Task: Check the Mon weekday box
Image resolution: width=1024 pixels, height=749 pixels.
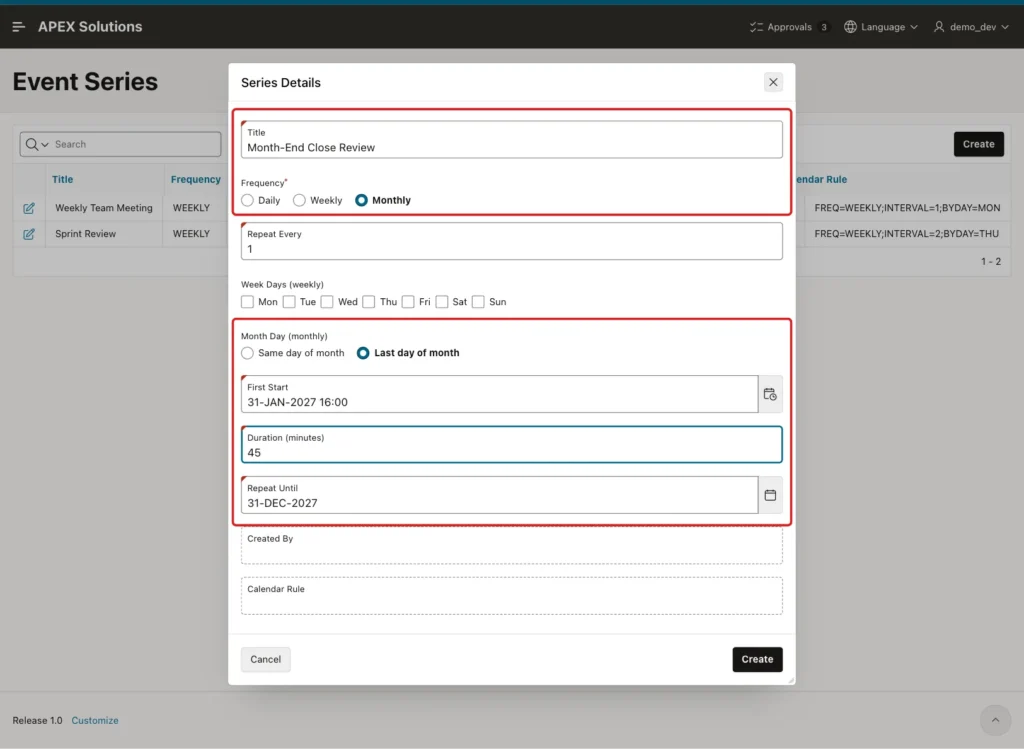Action: tap(247, 302)
